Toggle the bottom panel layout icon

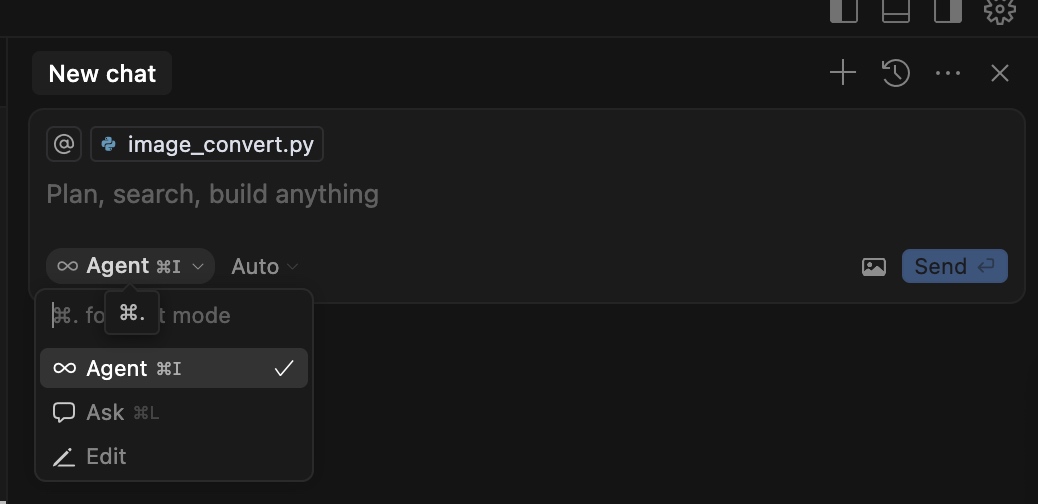click(x=896, y=11)
